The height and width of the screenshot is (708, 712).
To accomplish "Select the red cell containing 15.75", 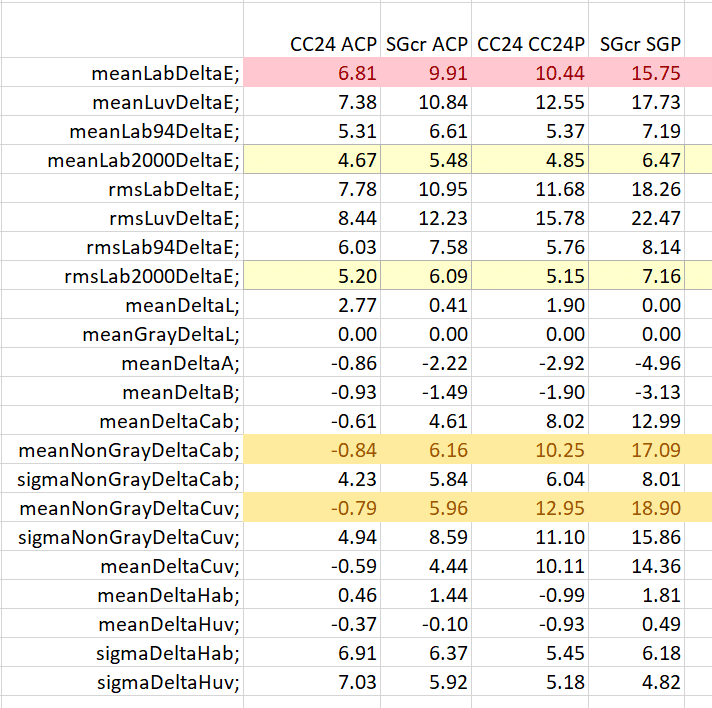I will click(x=636, y=72).
